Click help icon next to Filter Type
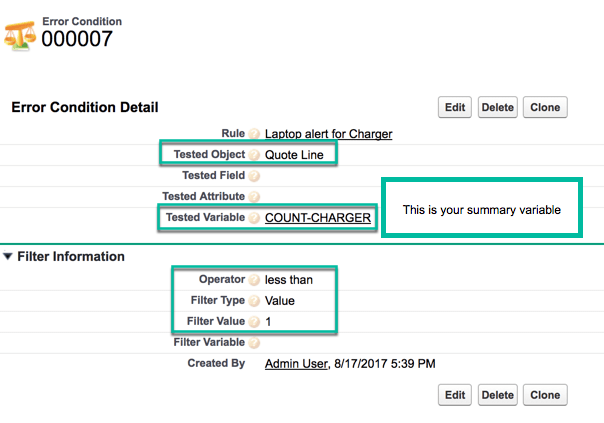604x423 pixels. click(x=255, y=300)
